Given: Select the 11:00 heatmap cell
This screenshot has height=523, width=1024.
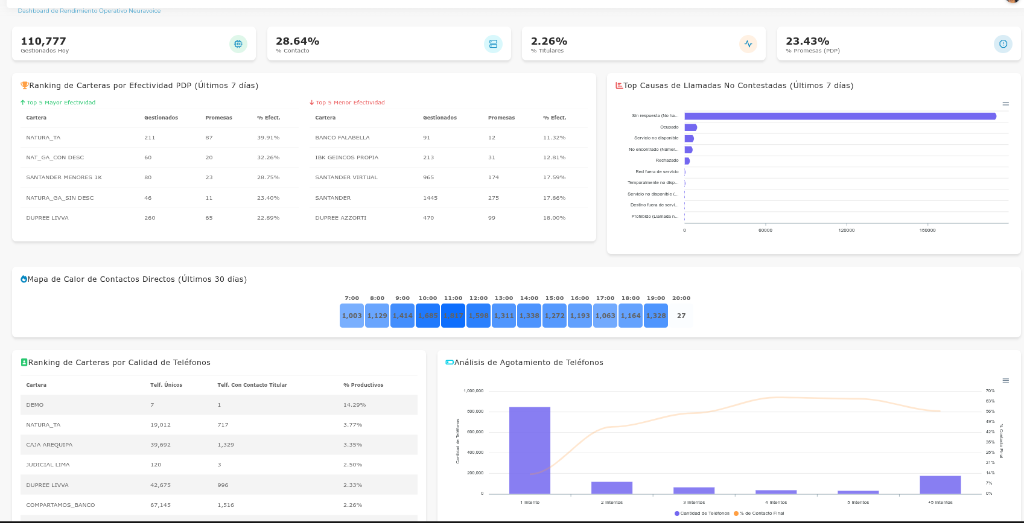Looking at the screenshot, I should tap(453, 315).
